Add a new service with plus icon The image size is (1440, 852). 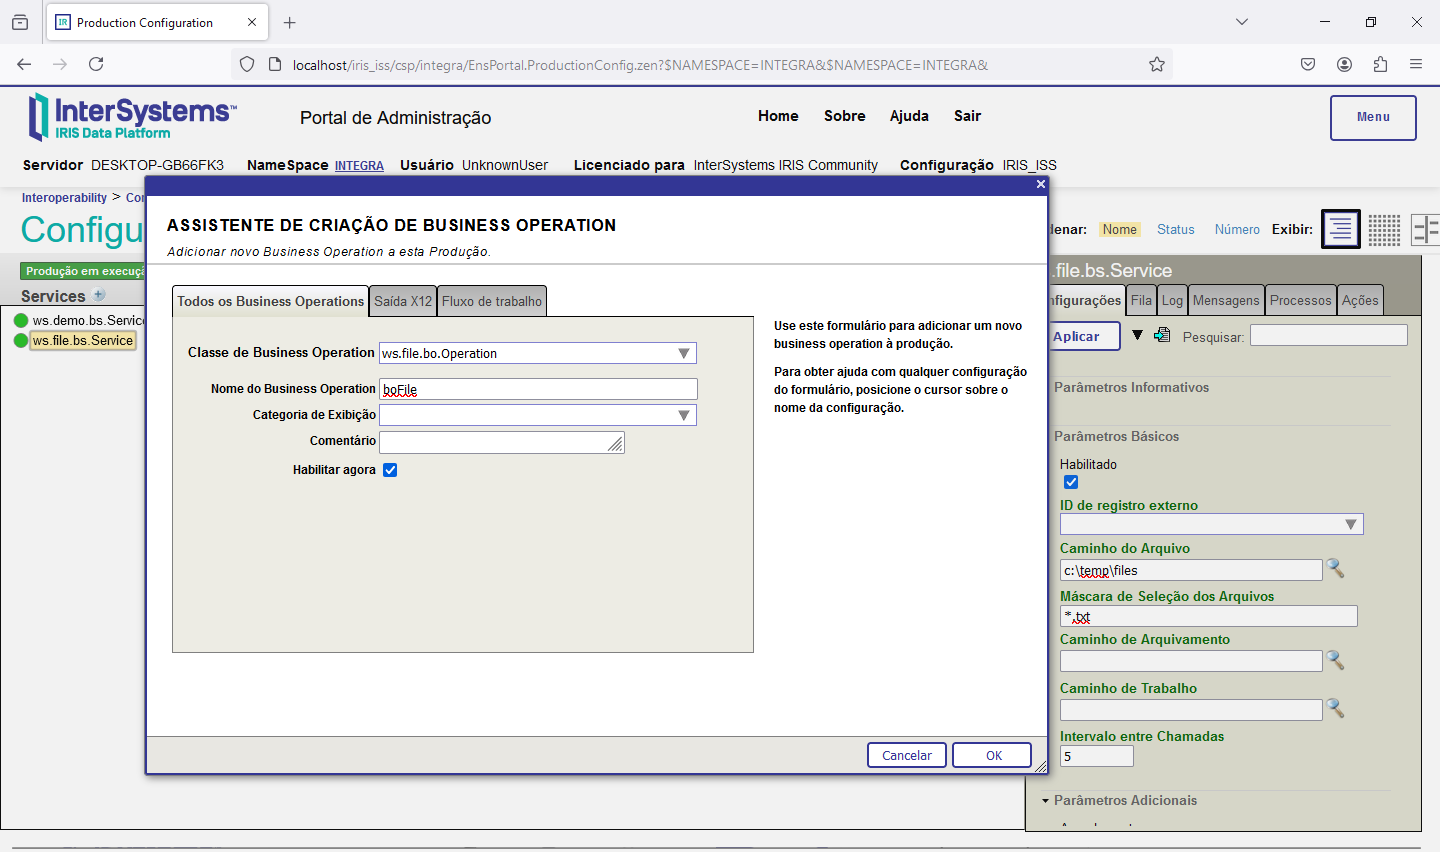click(x=99, y=295)
